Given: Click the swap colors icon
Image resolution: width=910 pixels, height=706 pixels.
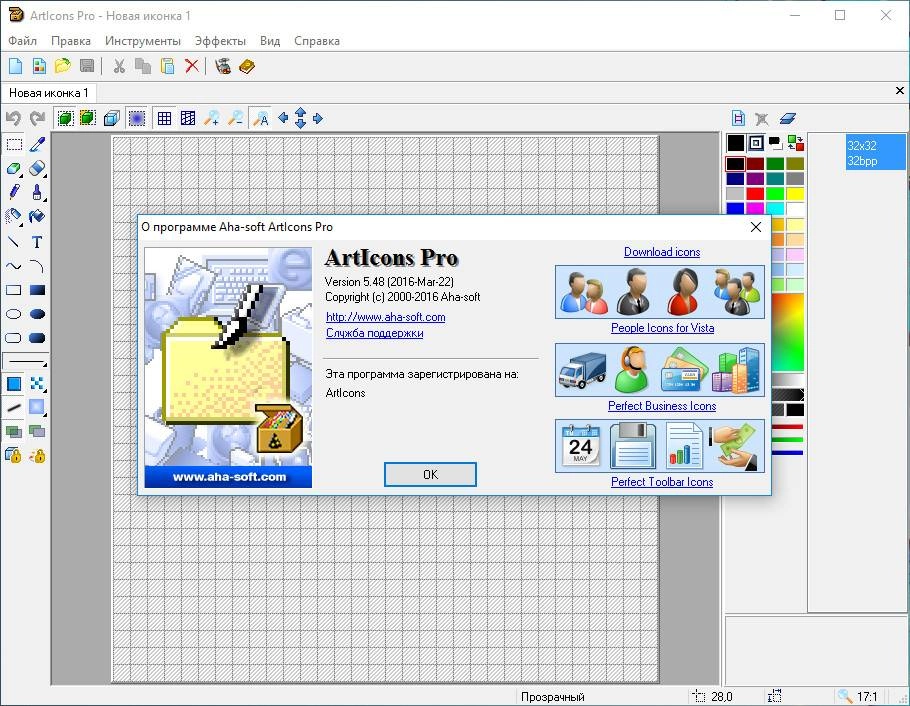Looking at the screenshot, I should point(795,143).
